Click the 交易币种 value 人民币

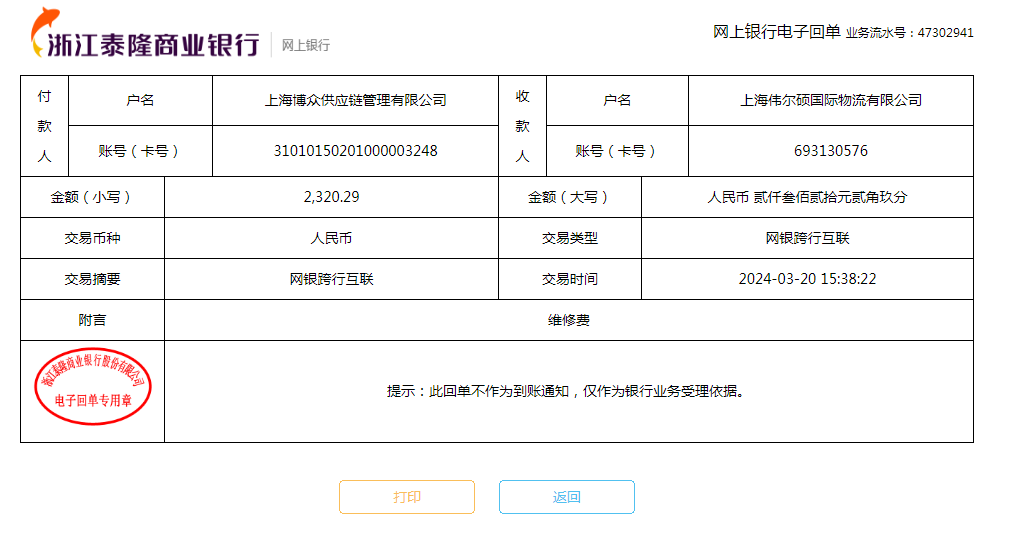coord(331,238)
